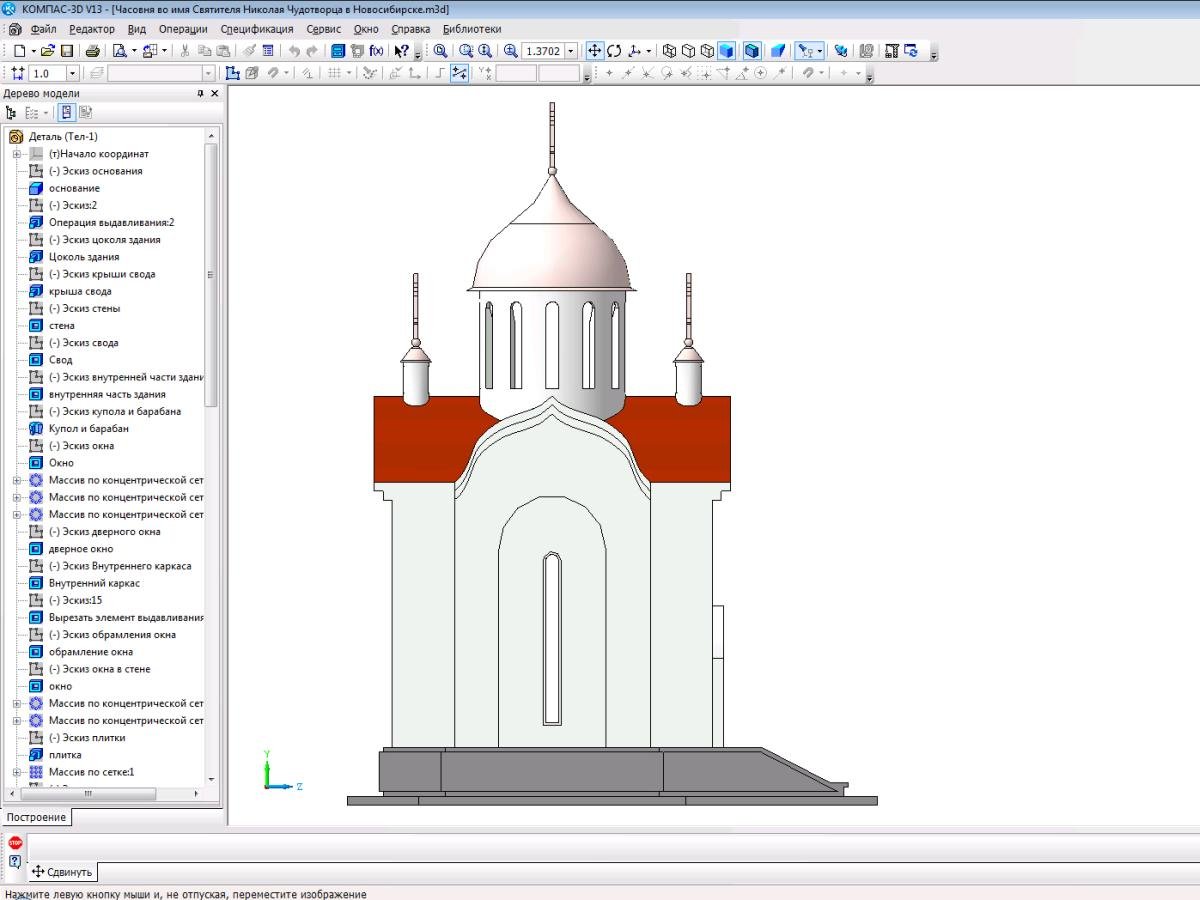This screenshot has width=1200, height=900.
Task: Click the model tree vertical scrollbar
Action: point(211,274)
